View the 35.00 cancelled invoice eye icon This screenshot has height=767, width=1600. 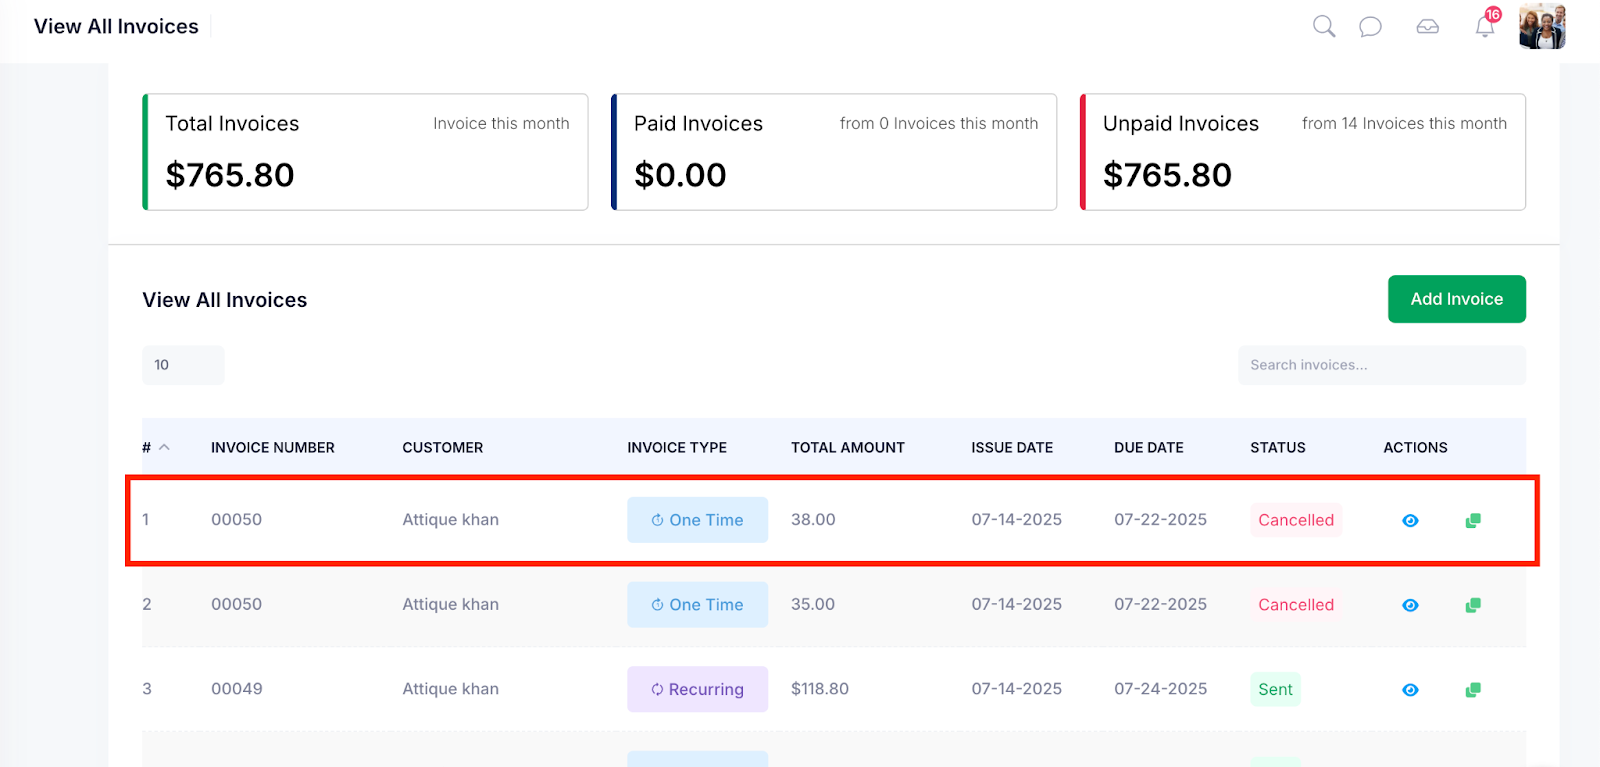pyautogui.click(x=1410, y=605)
